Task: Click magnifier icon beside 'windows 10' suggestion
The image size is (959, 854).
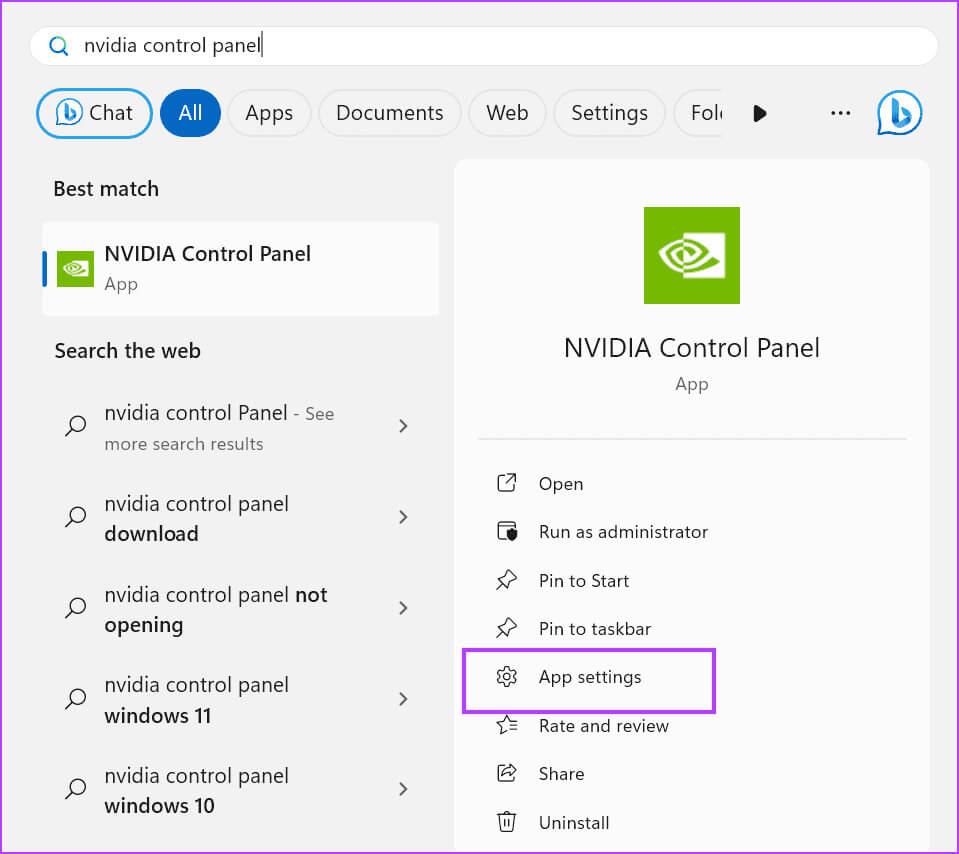Action: (x=76, y=789)
